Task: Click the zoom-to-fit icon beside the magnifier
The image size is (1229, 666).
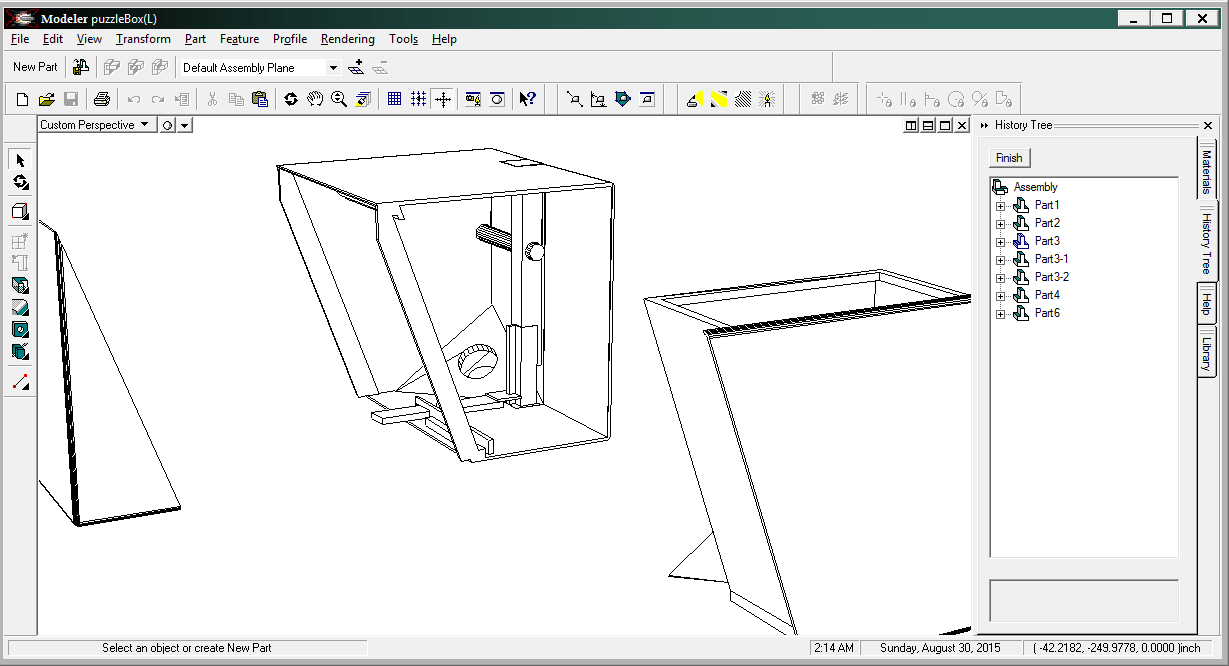Action: click(x=363, y=99)
